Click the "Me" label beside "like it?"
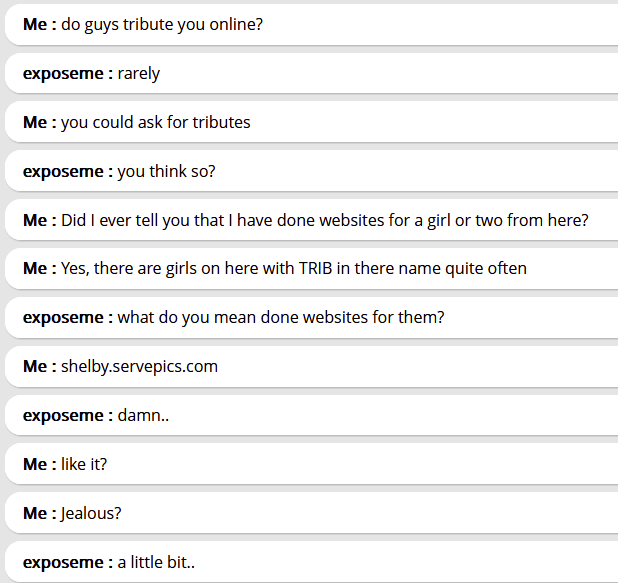618x583 pixels. pyautogui.click(x=35, y=464)
